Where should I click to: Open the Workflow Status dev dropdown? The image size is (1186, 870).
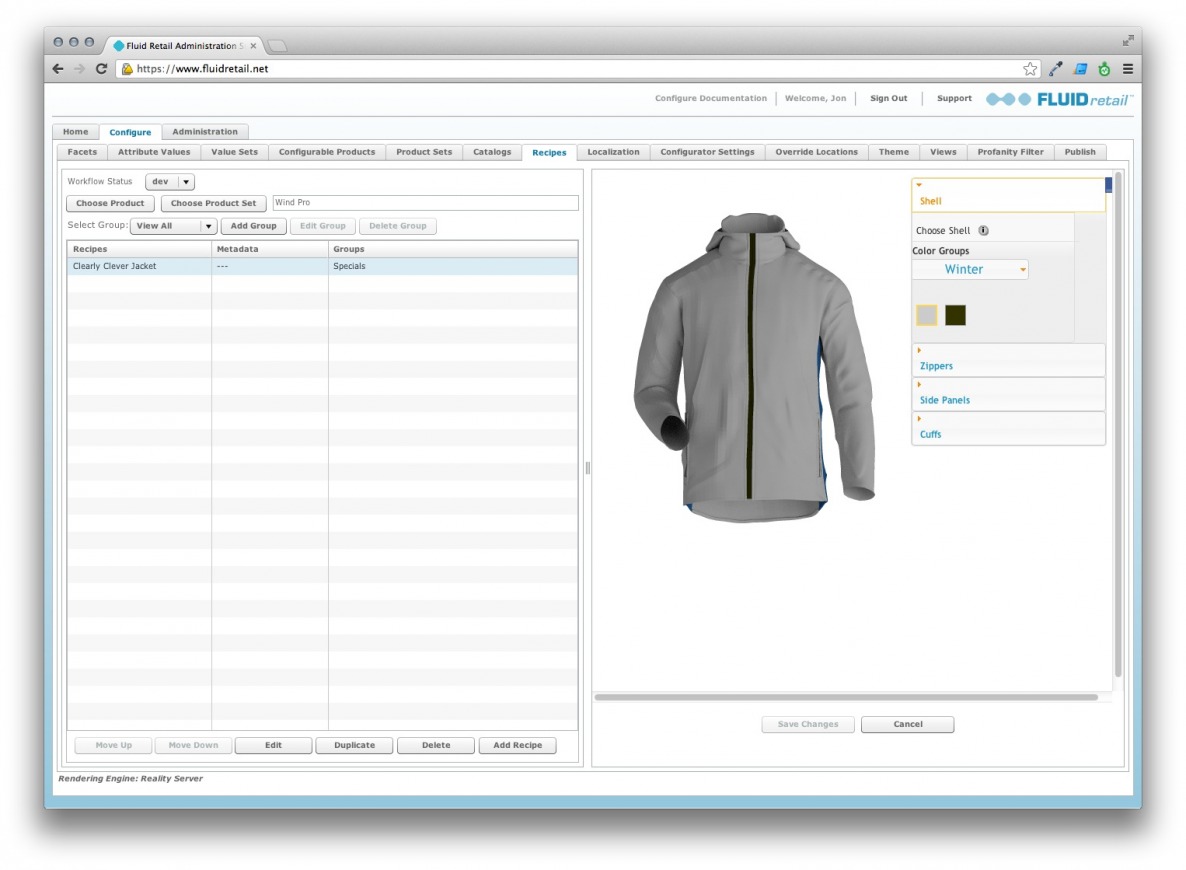(168, 181)
